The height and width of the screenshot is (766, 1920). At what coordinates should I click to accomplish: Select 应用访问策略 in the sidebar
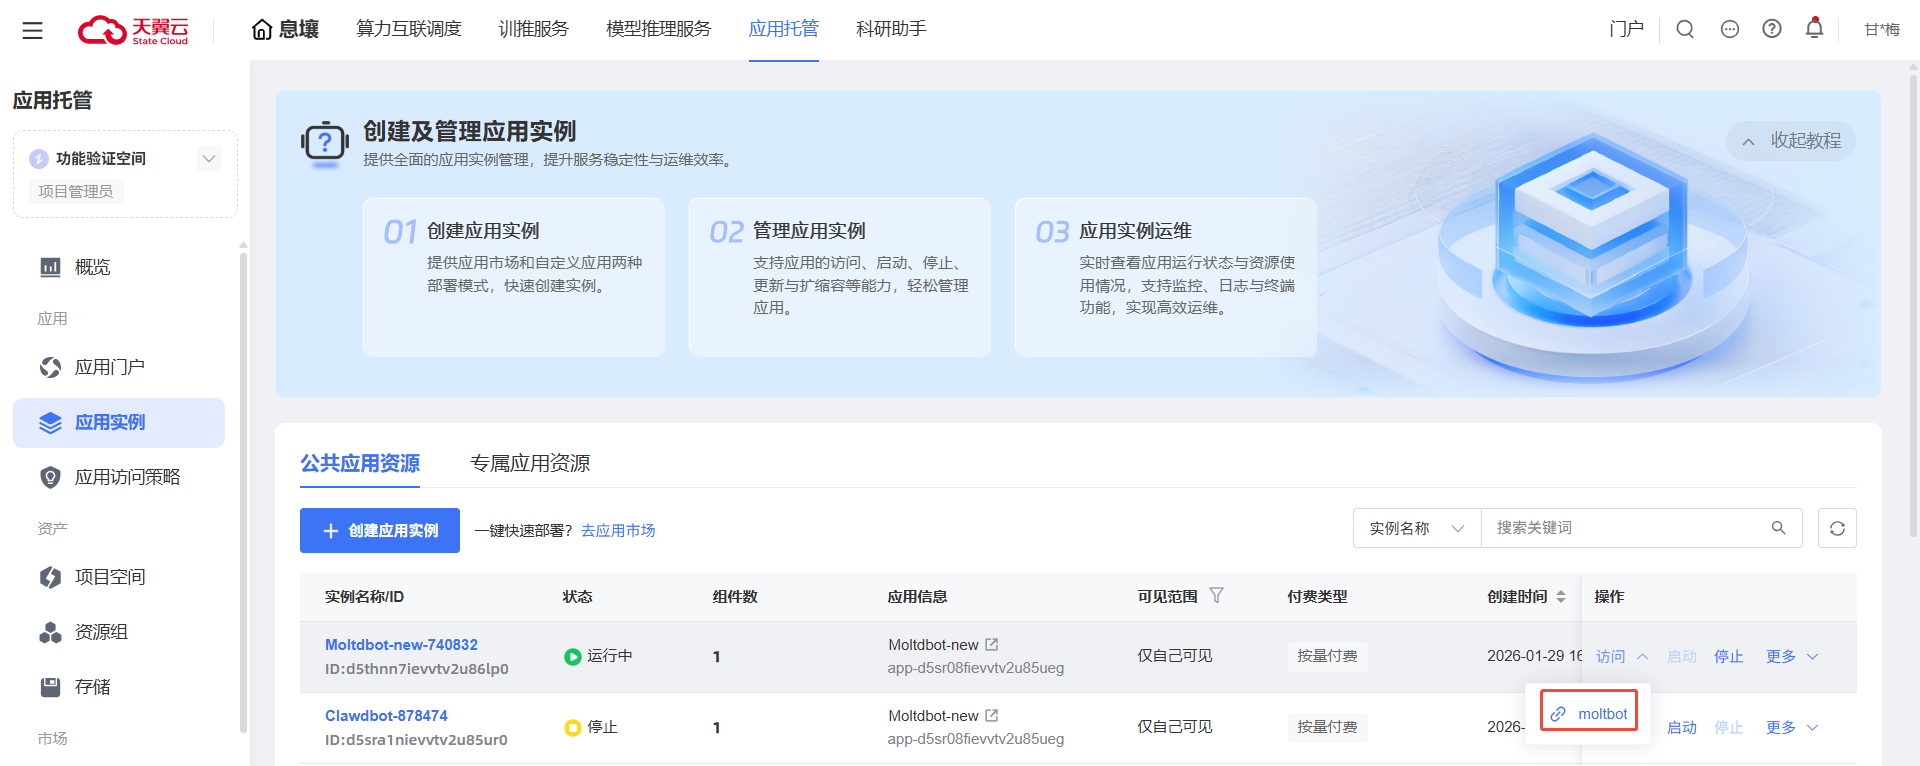pos(127,477)
